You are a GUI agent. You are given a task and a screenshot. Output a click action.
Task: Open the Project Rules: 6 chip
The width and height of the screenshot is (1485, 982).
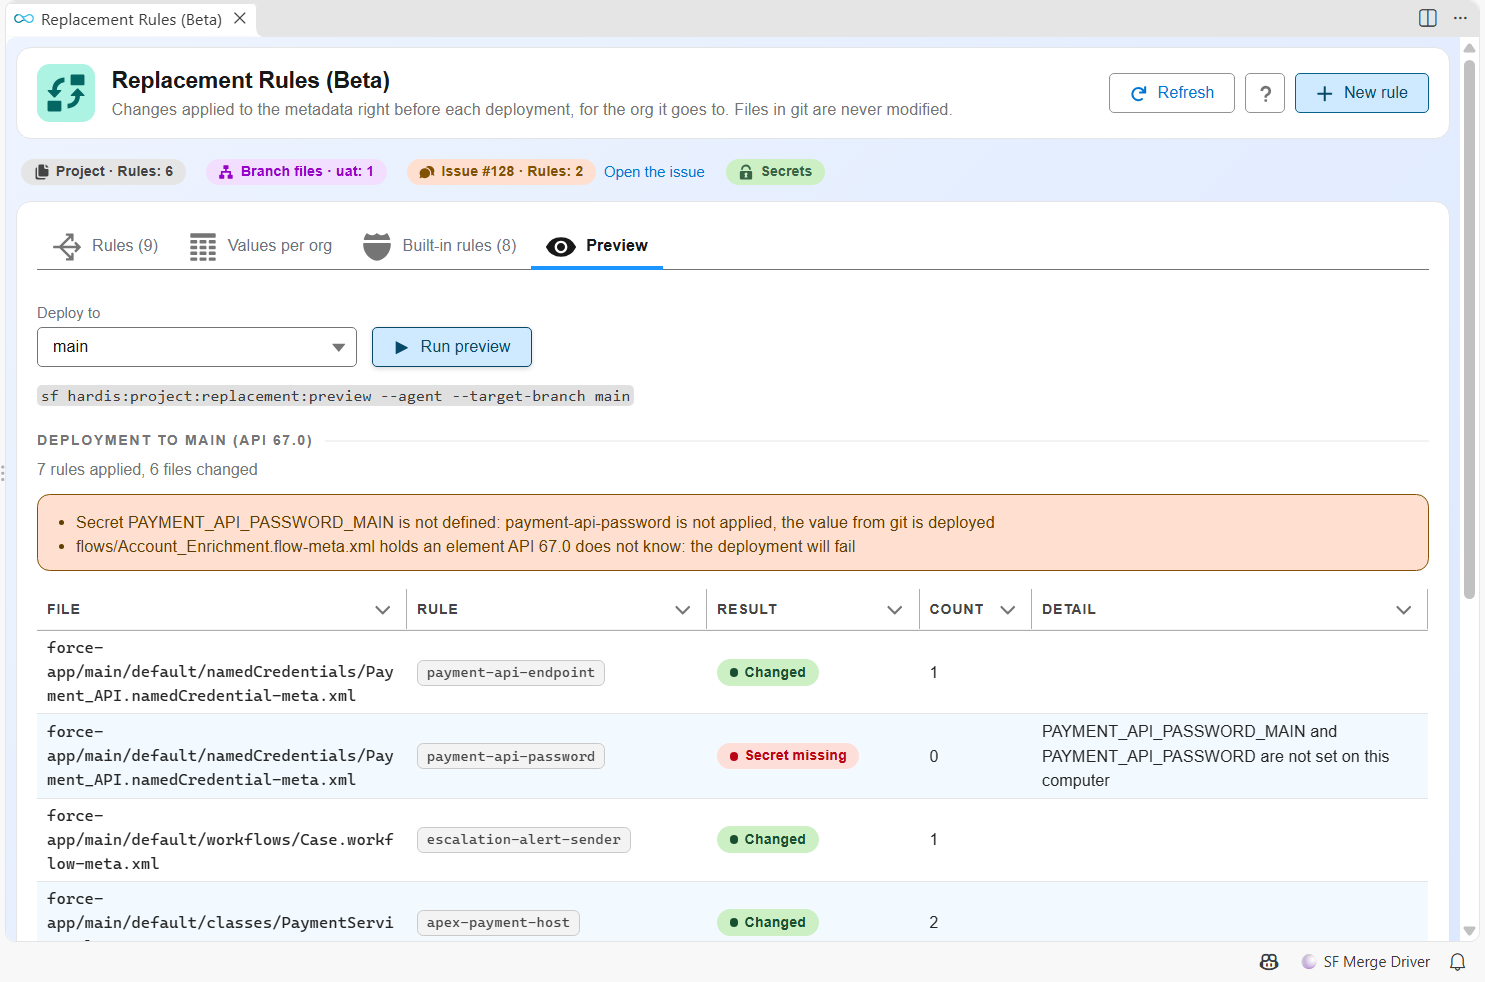pos(104,172)
